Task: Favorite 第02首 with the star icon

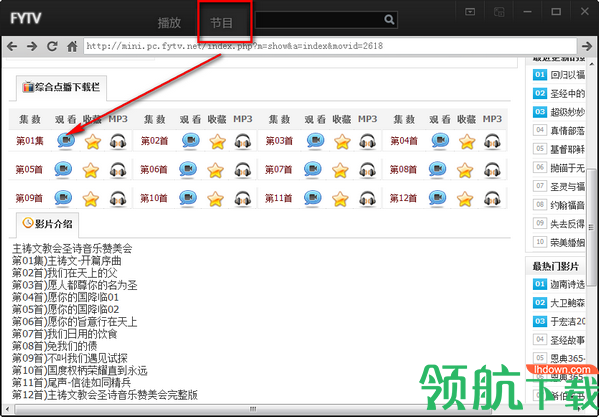Action: pos(217,141)
